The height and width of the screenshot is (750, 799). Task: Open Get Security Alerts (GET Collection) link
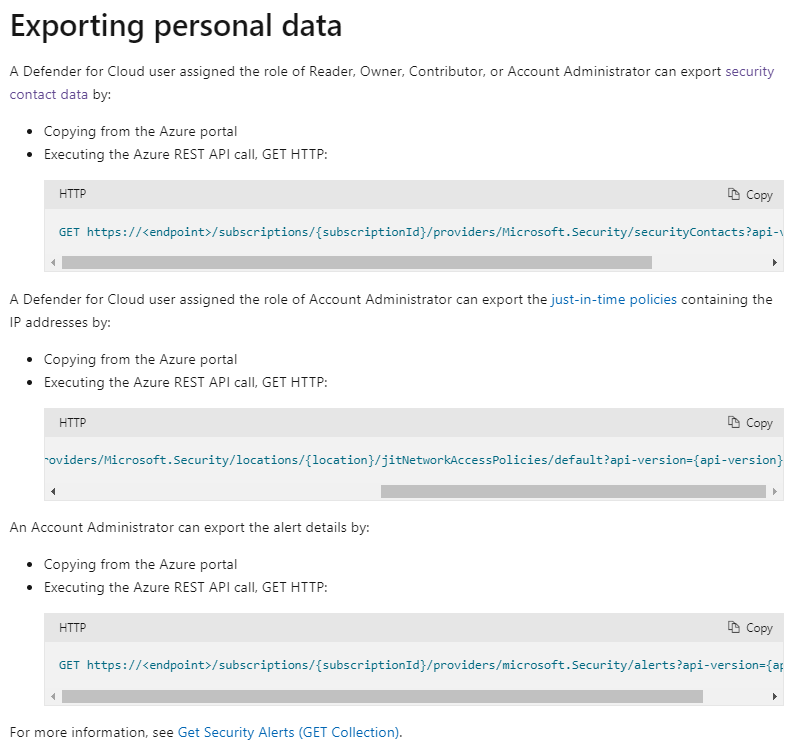pyautogui.click(x=288, y=732)
